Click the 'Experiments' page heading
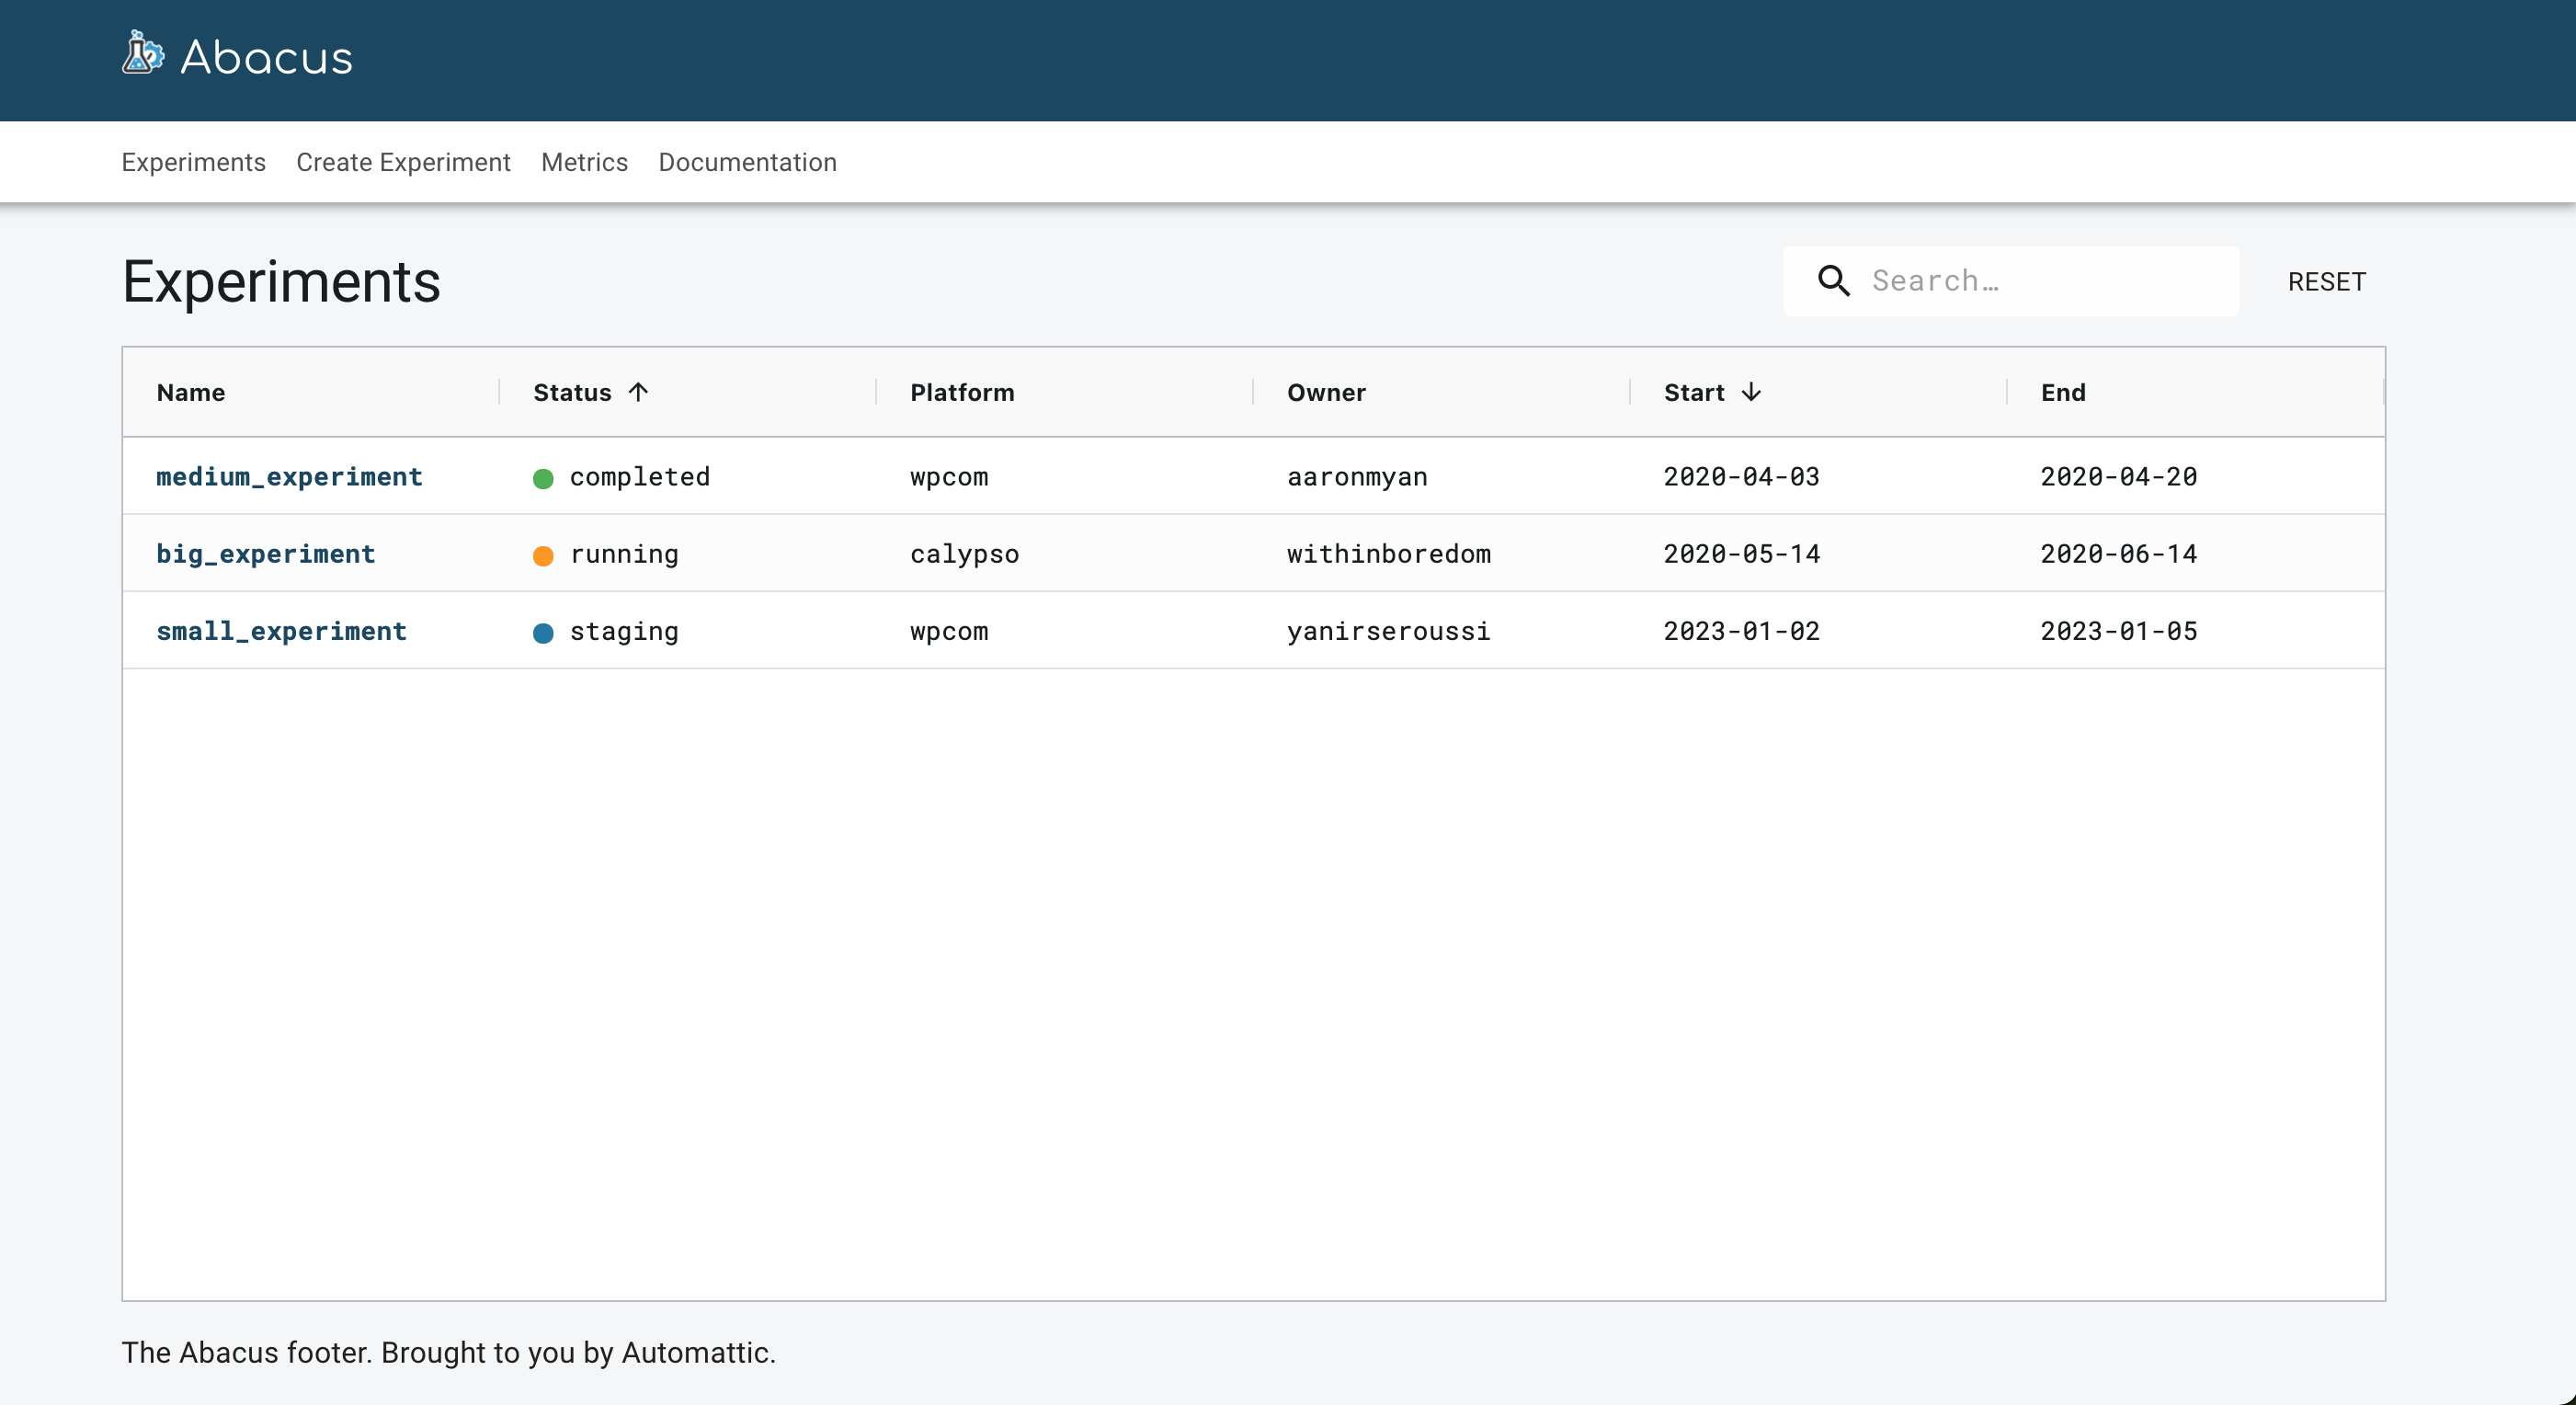The width and height of the screenshot is (2576, 1405). tap(281, 282)
